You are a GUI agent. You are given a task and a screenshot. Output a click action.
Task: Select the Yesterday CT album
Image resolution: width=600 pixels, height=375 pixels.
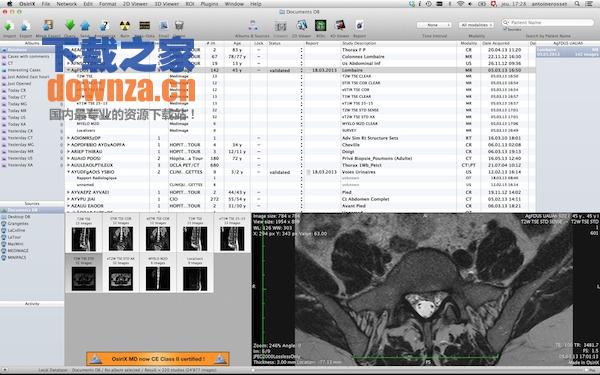coord(20,138)
